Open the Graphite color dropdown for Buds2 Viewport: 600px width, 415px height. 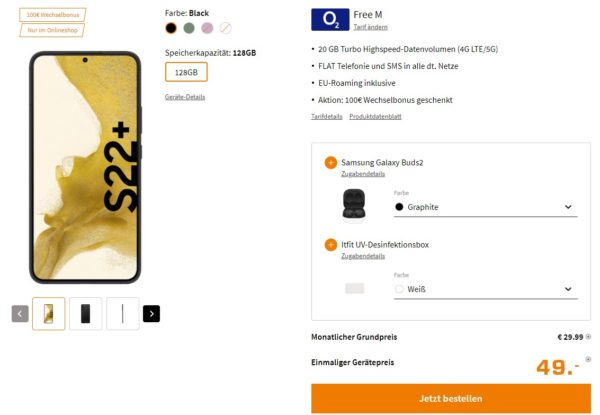pyautogui.click(x=484, y=207)
